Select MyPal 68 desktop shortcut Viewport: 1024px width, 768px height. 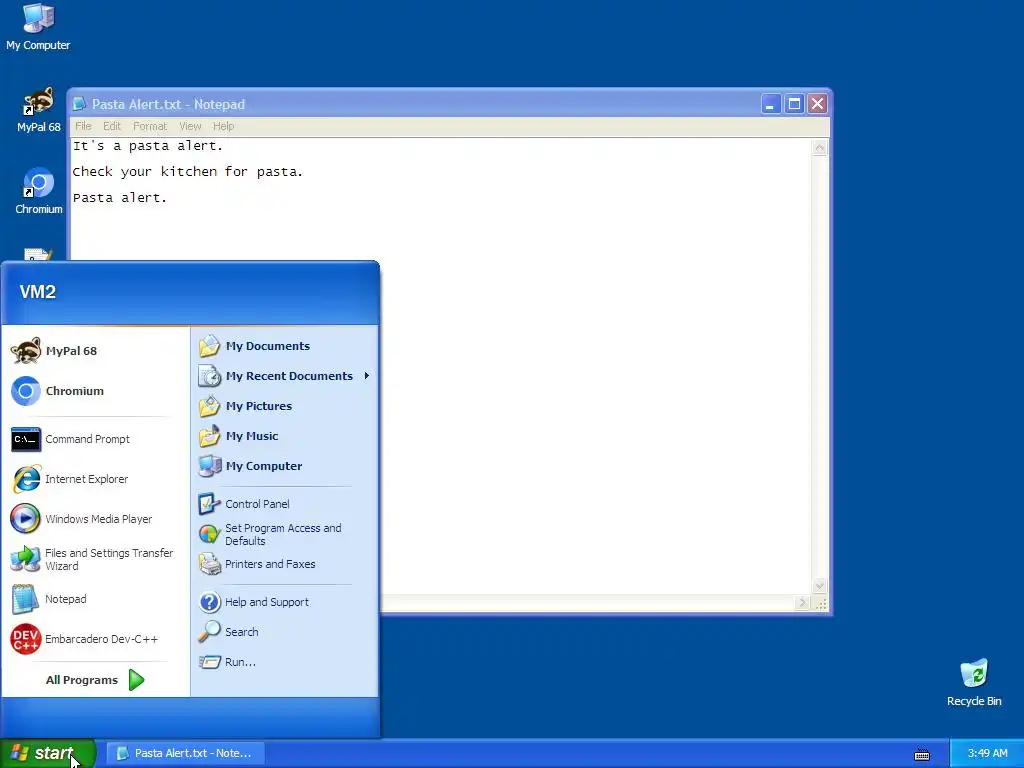pos(38,110)
